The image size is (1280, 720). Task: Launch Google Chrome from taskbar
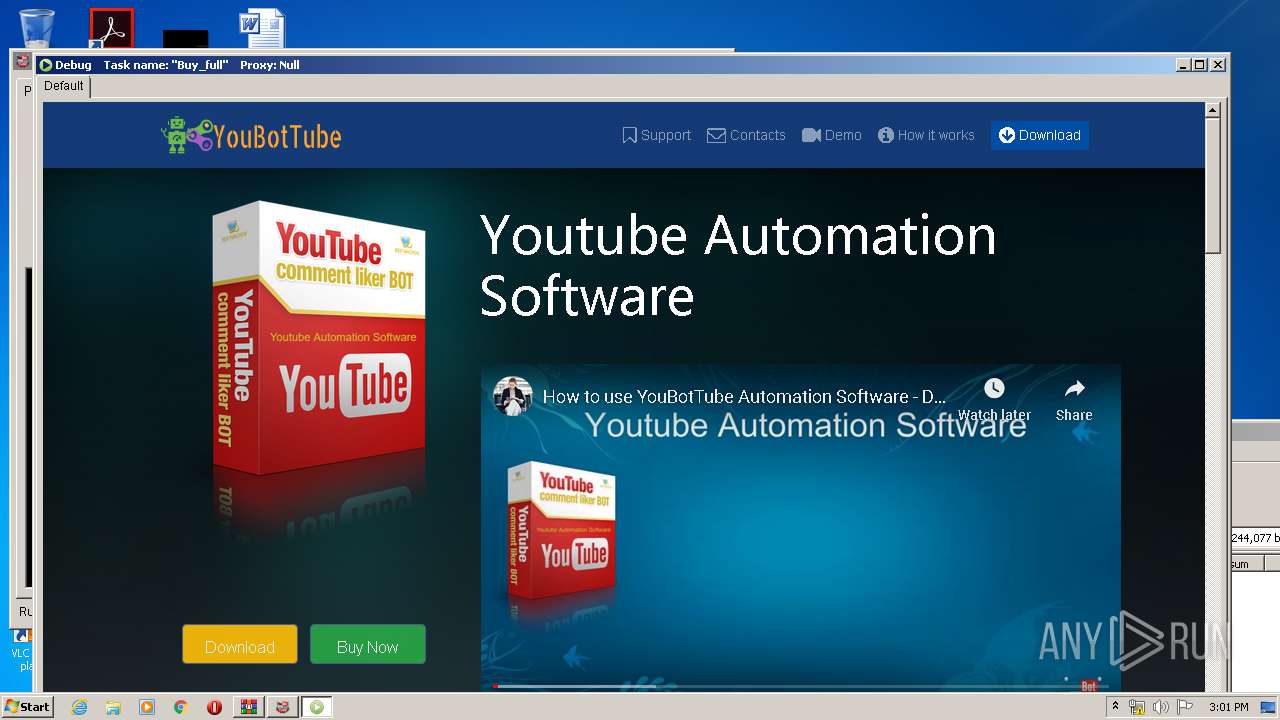click(181, 707)
